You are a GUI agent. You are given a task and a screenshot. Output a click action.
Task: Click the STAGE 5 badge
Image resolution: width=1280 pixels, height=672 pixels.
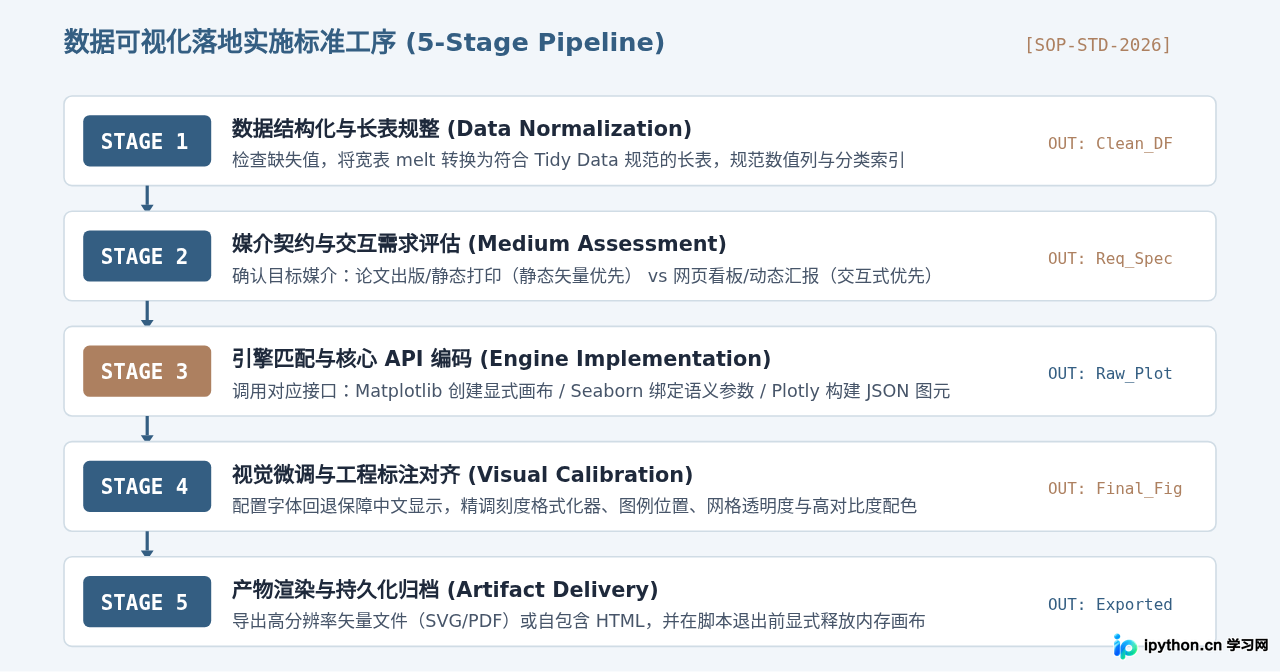(147, 602)
